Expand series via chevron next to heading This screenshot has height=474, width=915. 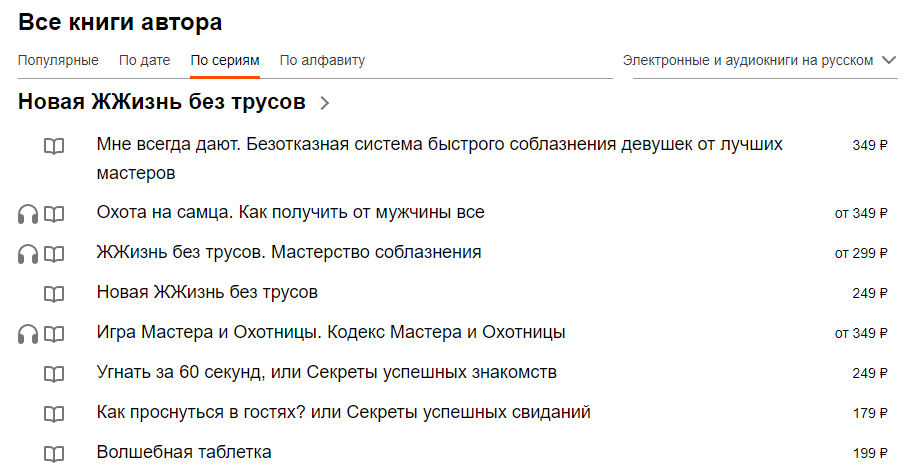tap(323, 102)
